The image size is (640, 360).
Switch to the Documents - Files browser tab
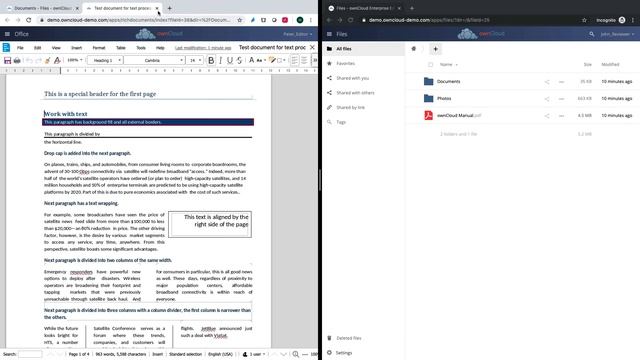[x=42, y=8]
